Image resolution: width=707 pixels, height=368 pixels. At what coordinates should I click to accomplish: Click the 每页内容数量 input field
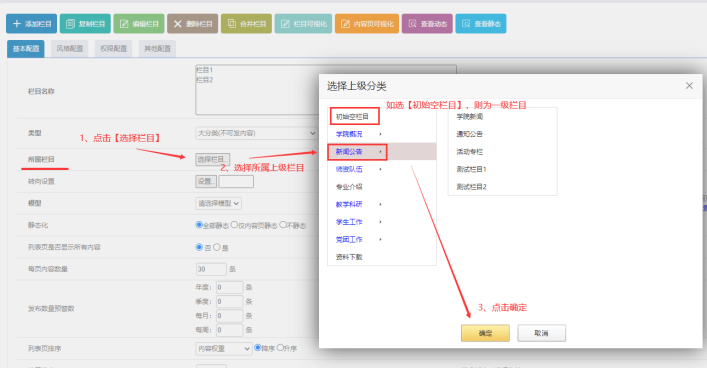point(211,269)
